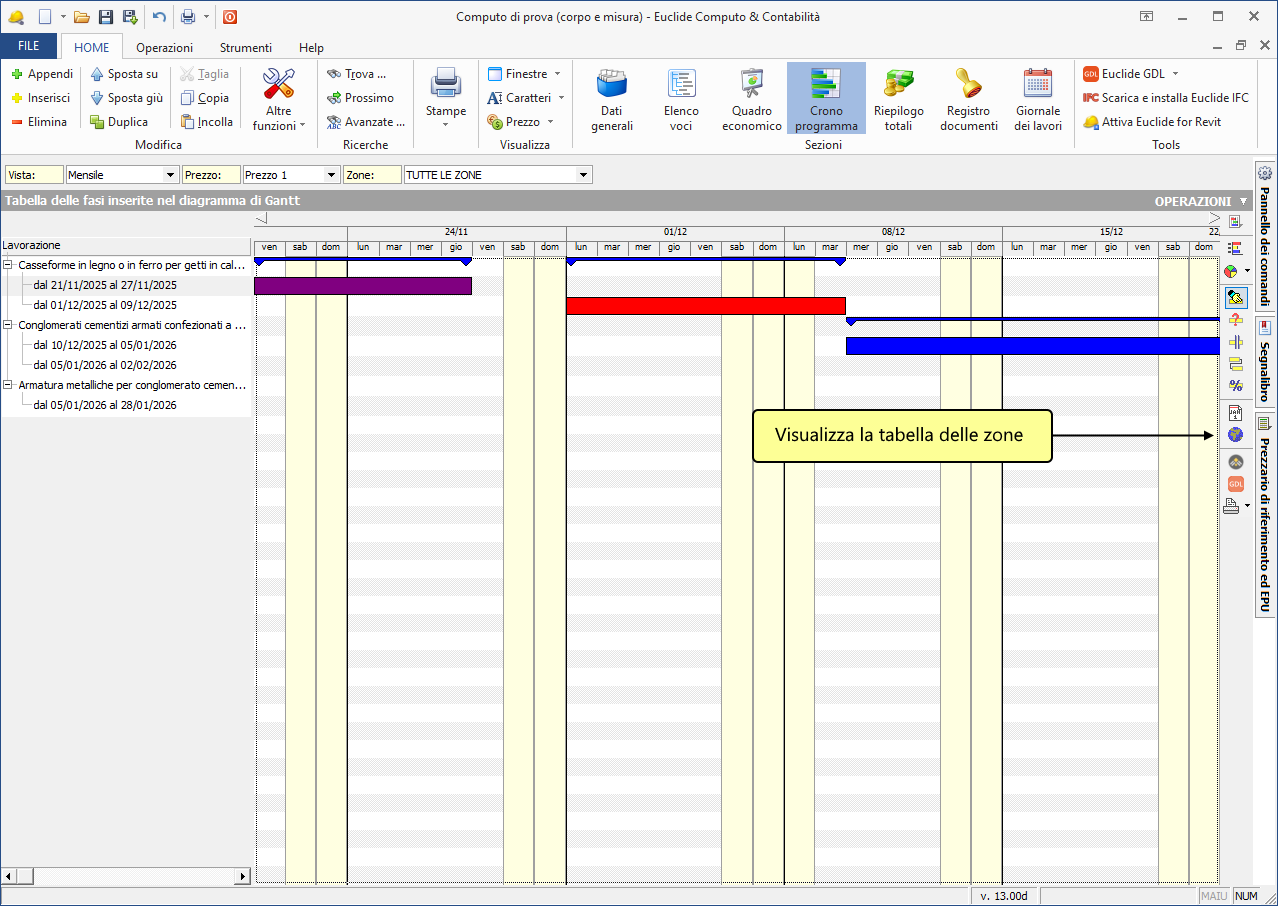1278x906 pixels.
Task: Collapse the Casseforme in legno tree node
Action: point(8,265)
